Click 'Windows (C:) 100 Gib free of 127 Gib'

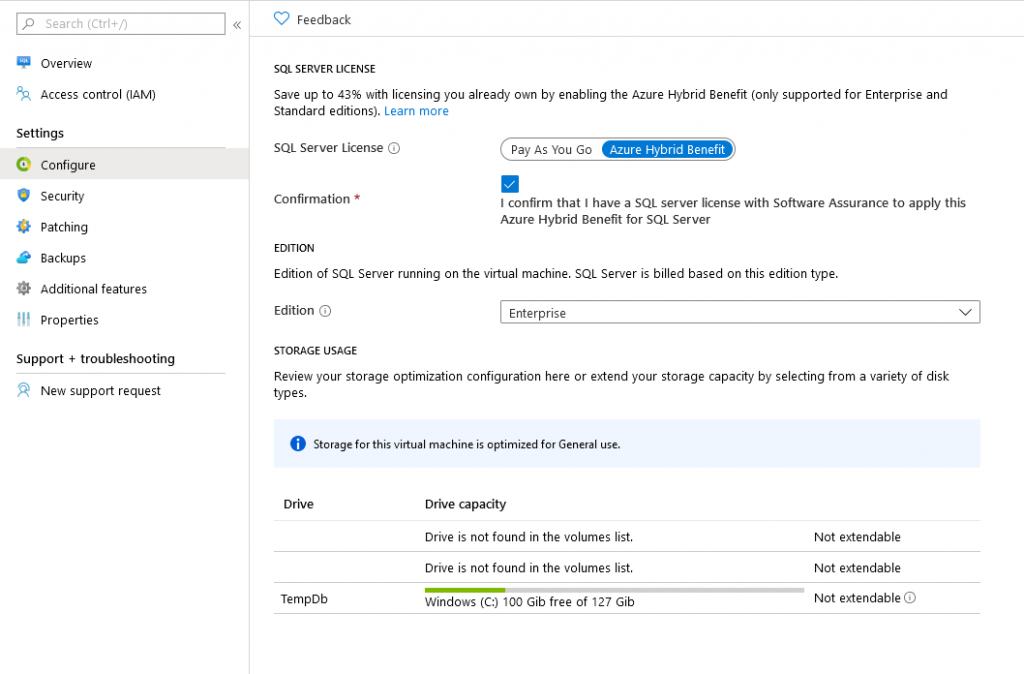[530, 602]
